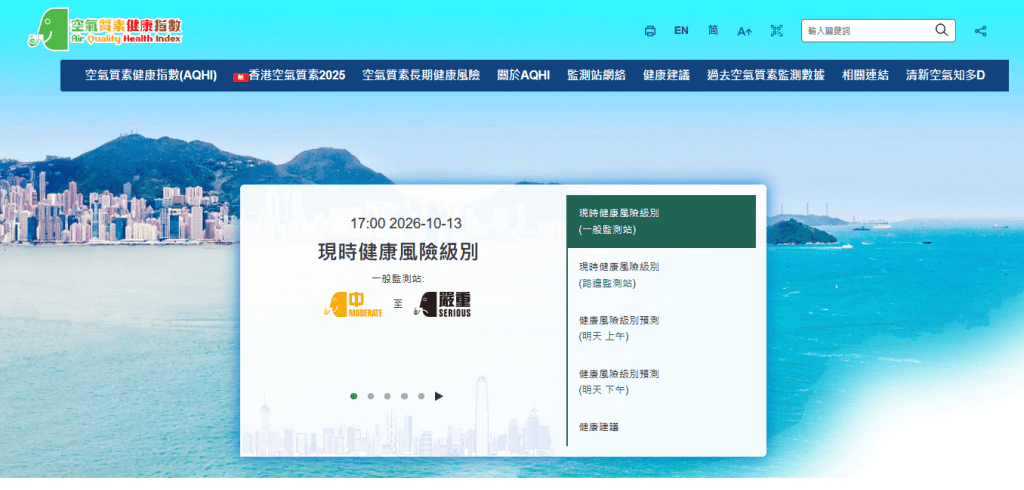Open 關於AQHI menu item
This screenshot has height=490, width=1024.
[x=524, y=75]
